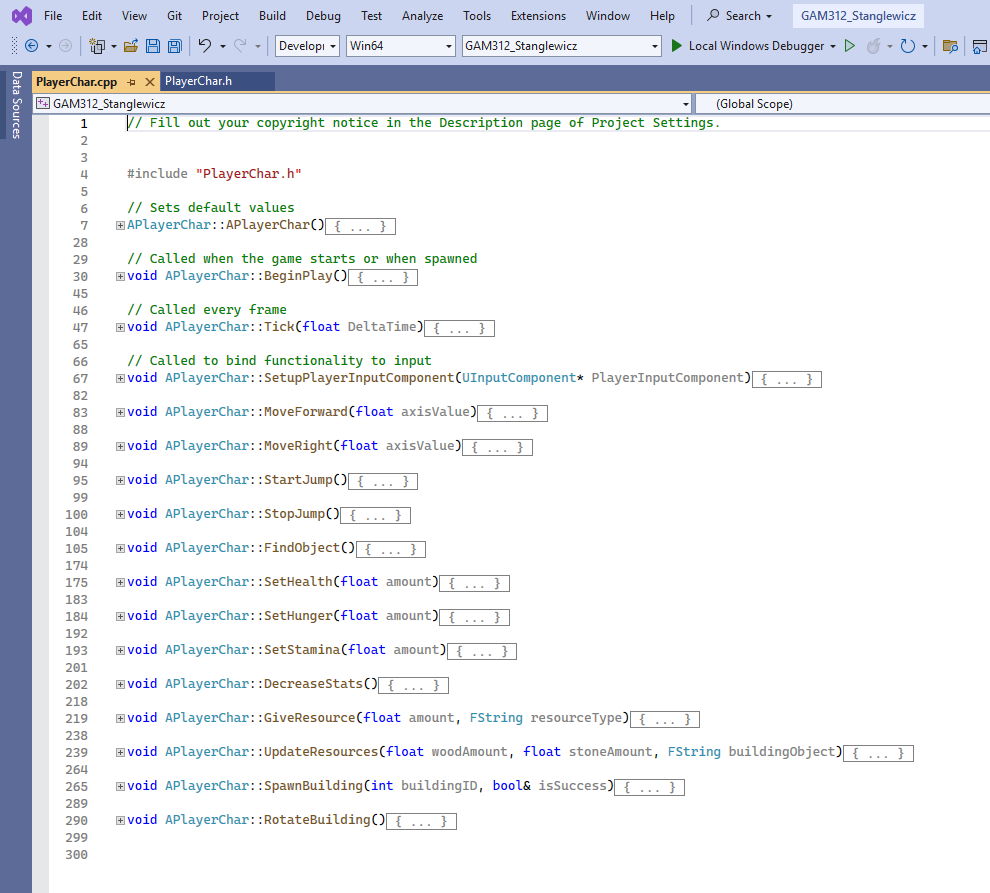Click the Visual Studio logo icon
This screenshot has height=893, width=990.
(22, 15)
